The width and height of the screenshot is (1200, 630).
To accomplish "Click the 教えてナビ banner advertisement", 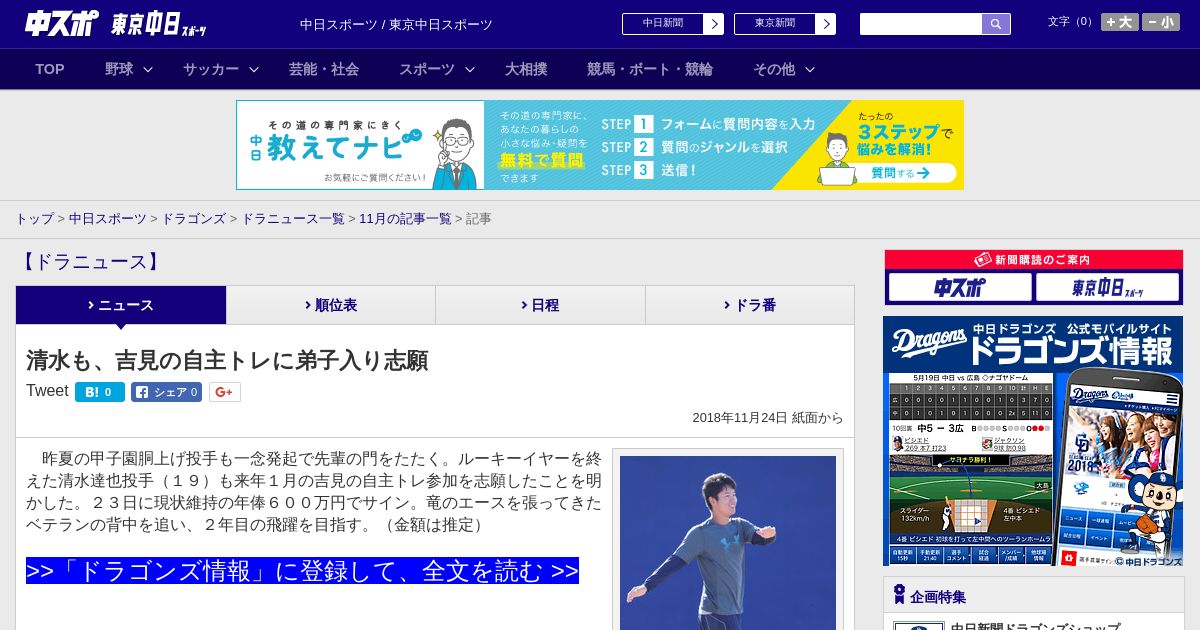I will (x=600, y=145).
